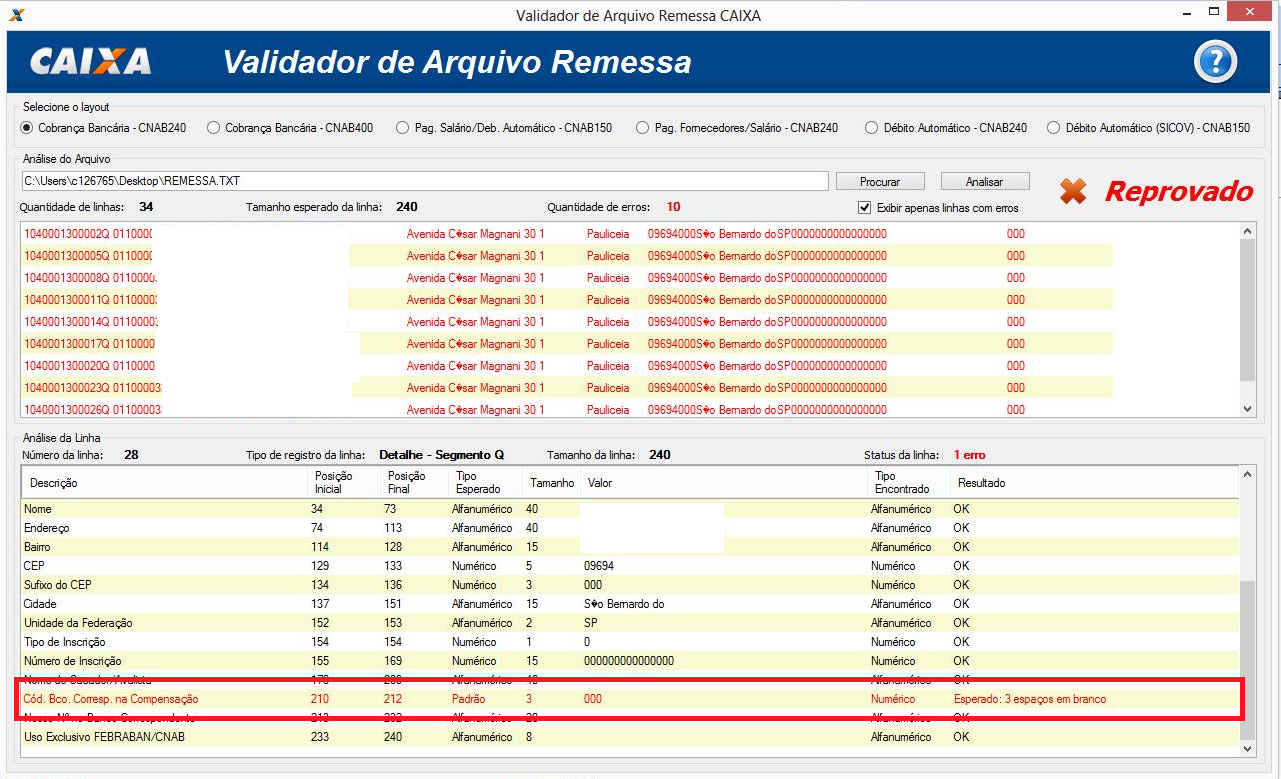Select the Sufixo do CEP row

[x=630, y=585]
